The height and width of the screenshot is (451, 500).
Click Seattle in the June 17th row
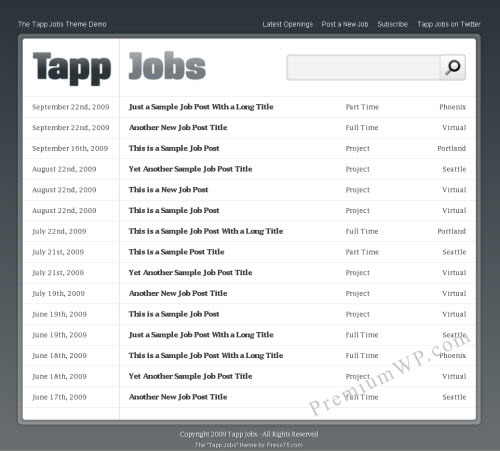tap(454, 397)
